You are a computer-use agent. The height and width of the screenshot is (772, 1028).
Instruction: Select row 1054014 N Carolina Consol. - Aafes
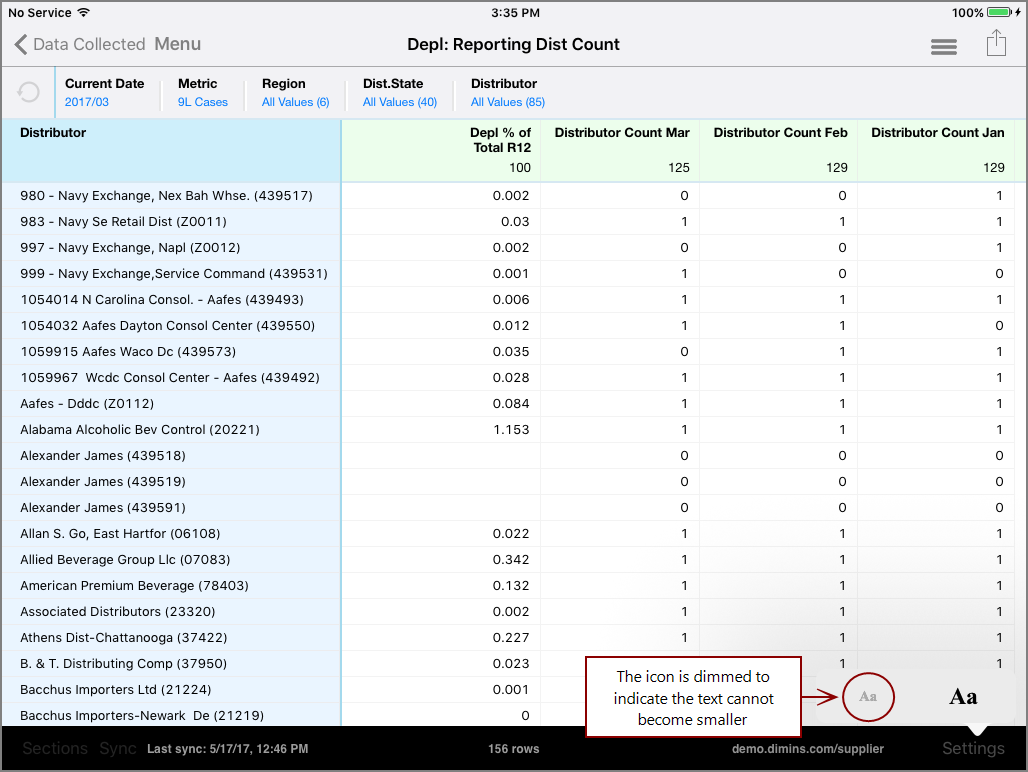coord(508,299)
